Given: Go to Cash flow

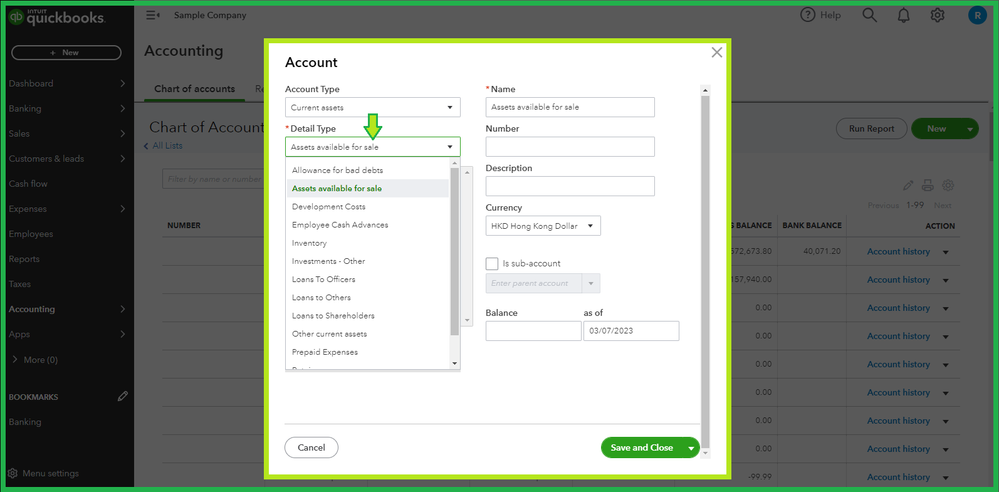Looking at the screenshot, I should coord(28,184).
